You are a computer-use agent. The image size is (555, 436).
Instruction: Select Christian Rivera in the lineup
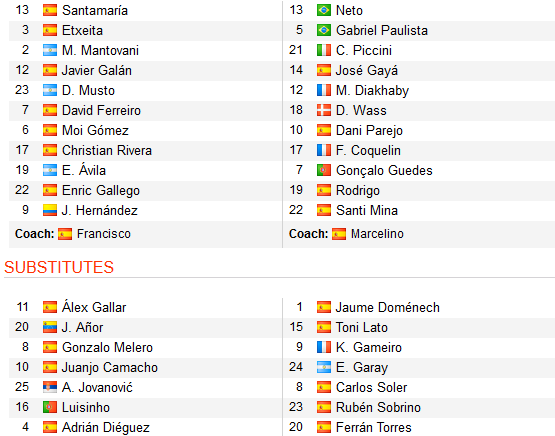107,150
